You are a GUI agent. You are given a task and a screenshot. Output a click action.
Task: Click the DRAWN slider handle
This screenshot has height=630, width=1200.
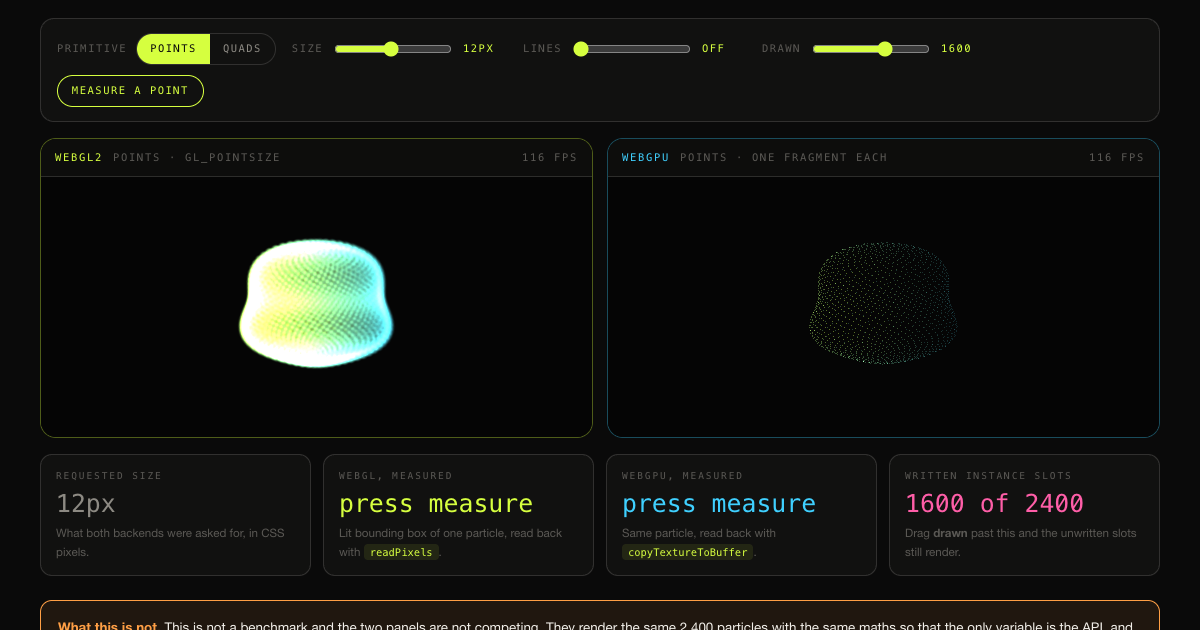pos(884,49)
